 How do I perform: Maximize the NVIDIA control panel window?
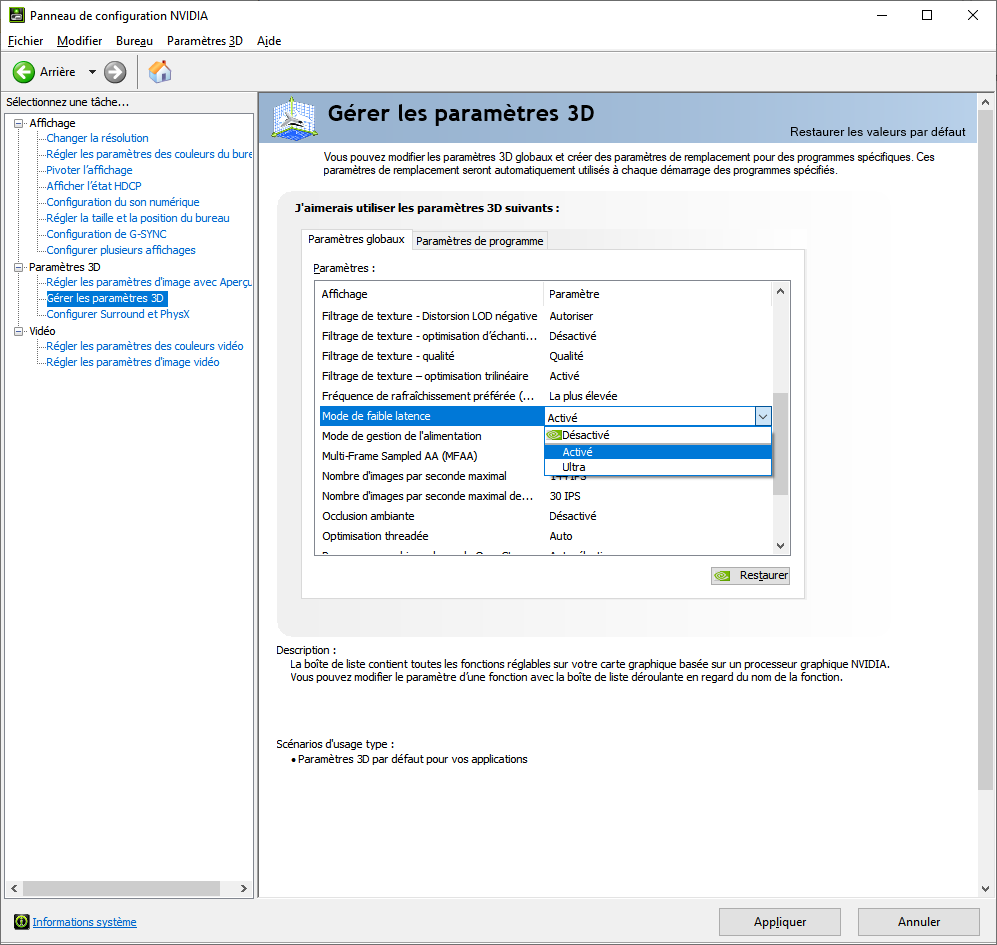pyautogui.click(x=927, y=15)
